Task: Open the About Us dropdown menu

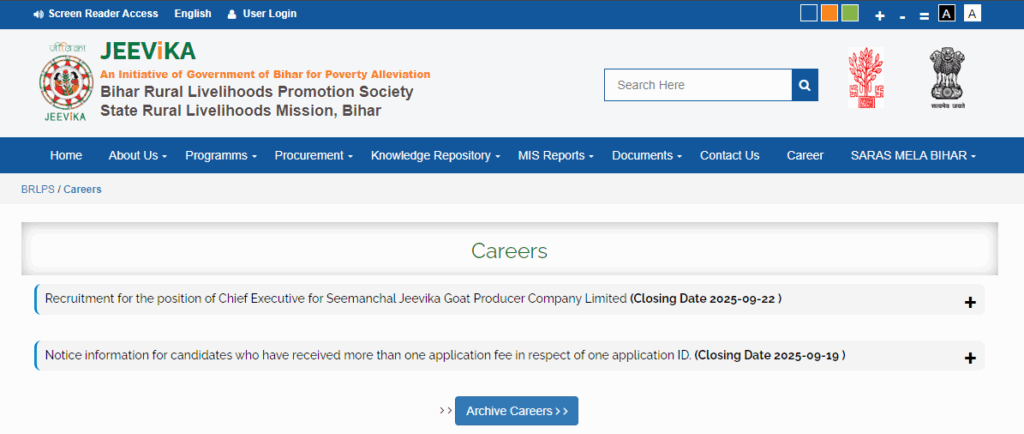Action: click(x=137, y=156)
